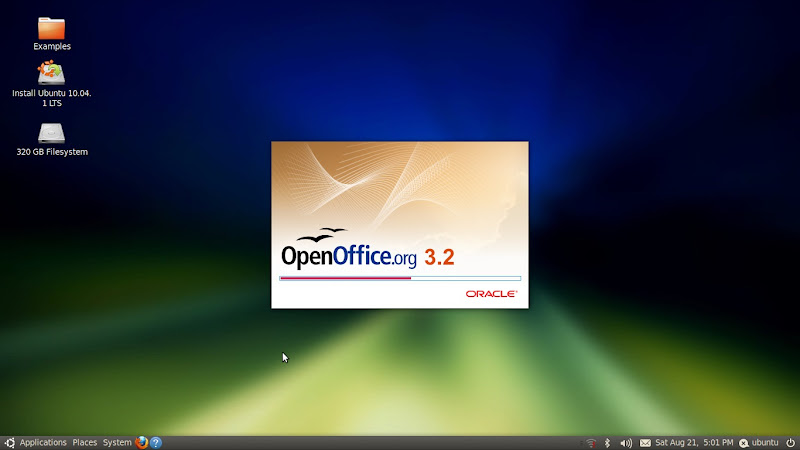Open the volume speaker indicator
Image resolution: width=800 pixels, height=450 pixels.
click(x=626, y=443)
